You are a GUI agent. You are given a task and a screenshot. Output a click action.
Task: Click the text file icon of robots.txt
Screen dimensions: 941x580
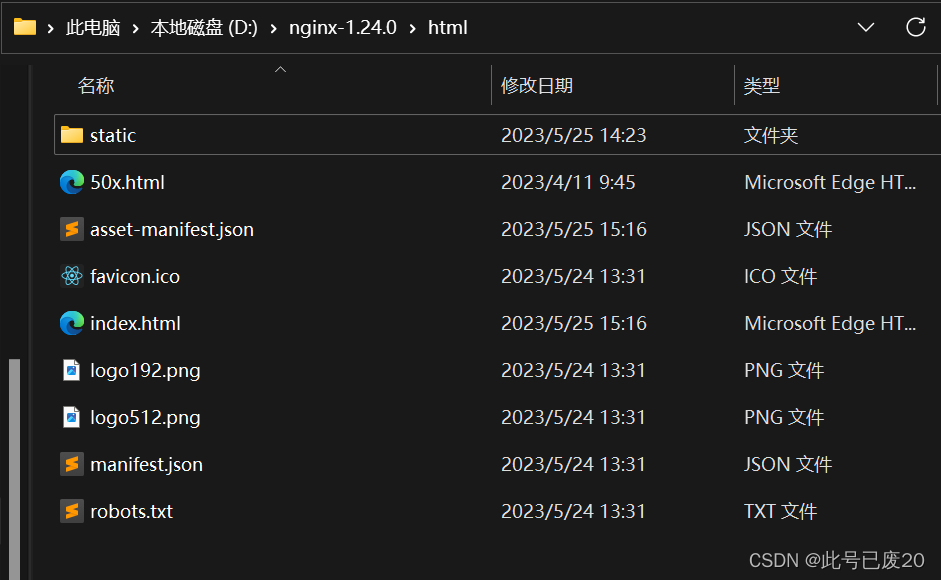(70, 511)
